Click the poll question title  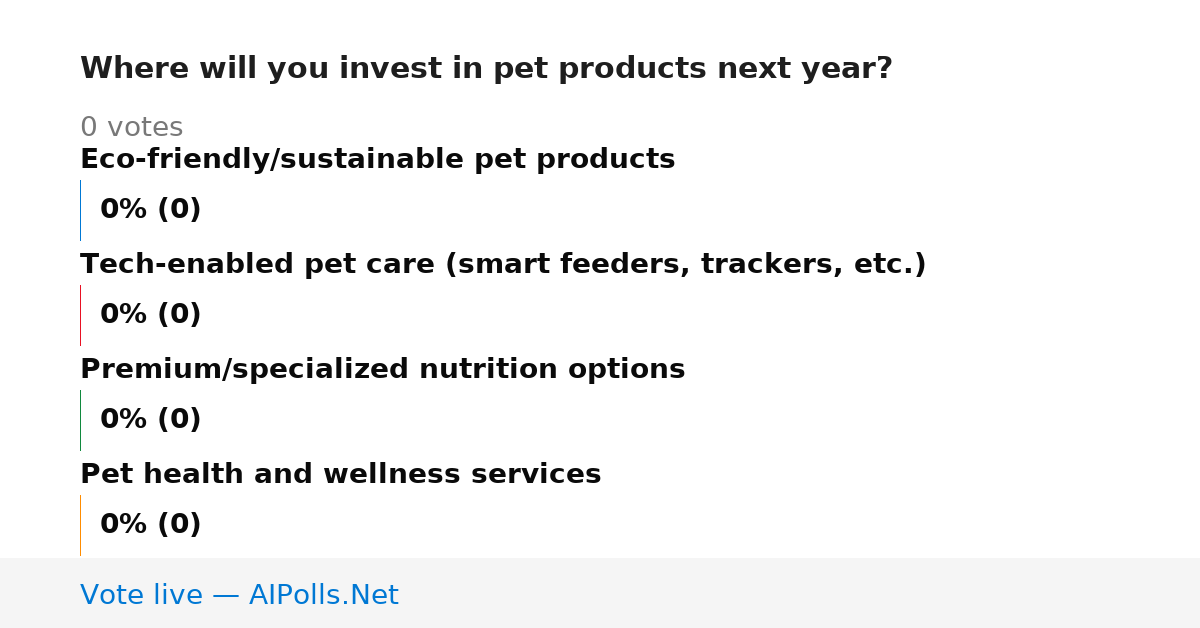pos(486,69)
